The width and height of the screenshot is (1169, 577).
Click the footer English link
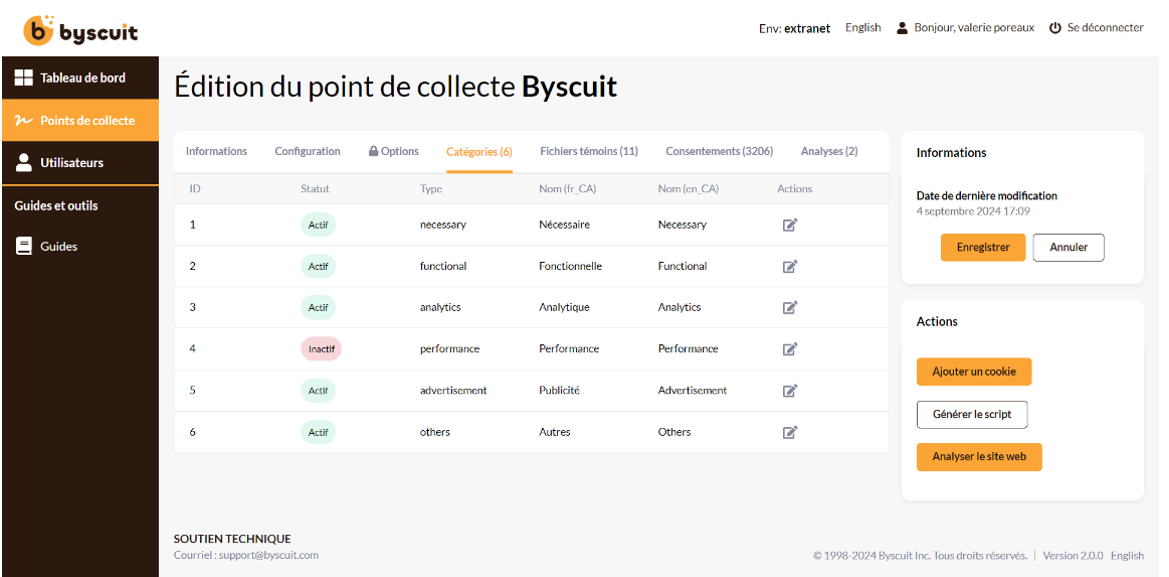(1127, 555)
